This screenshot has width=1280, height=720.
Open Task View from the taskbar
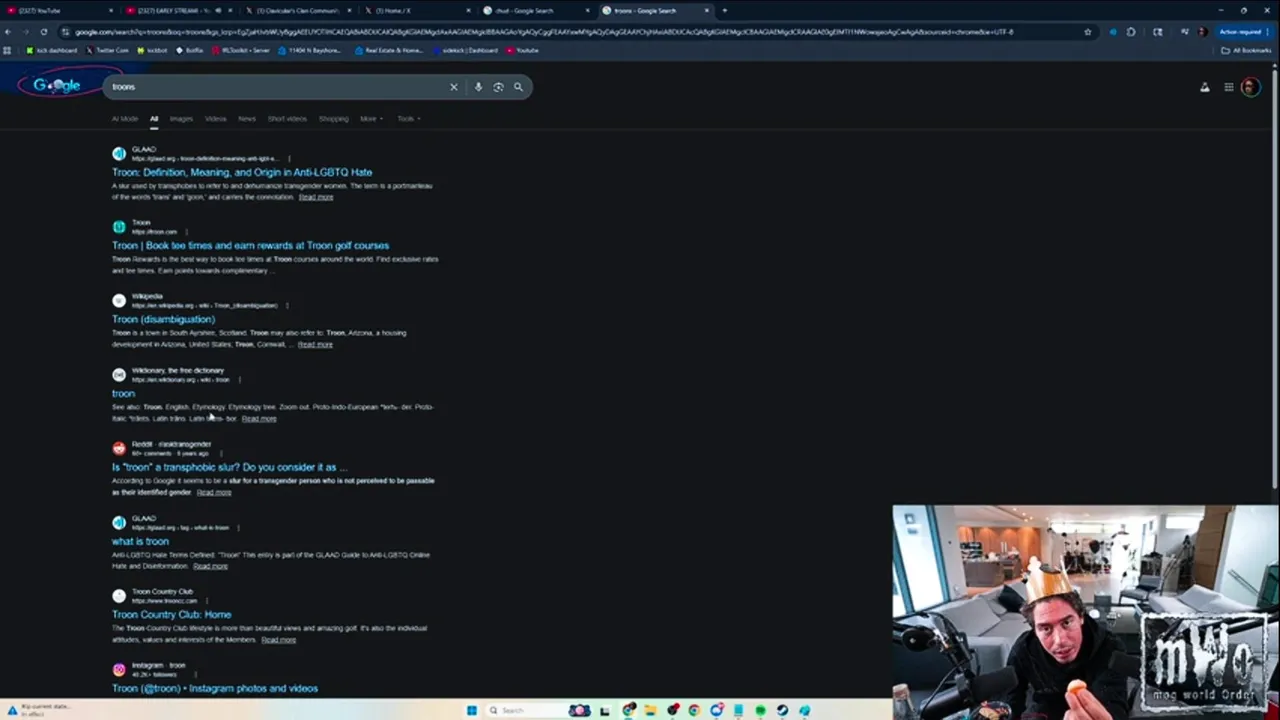(x=605, y=711)
